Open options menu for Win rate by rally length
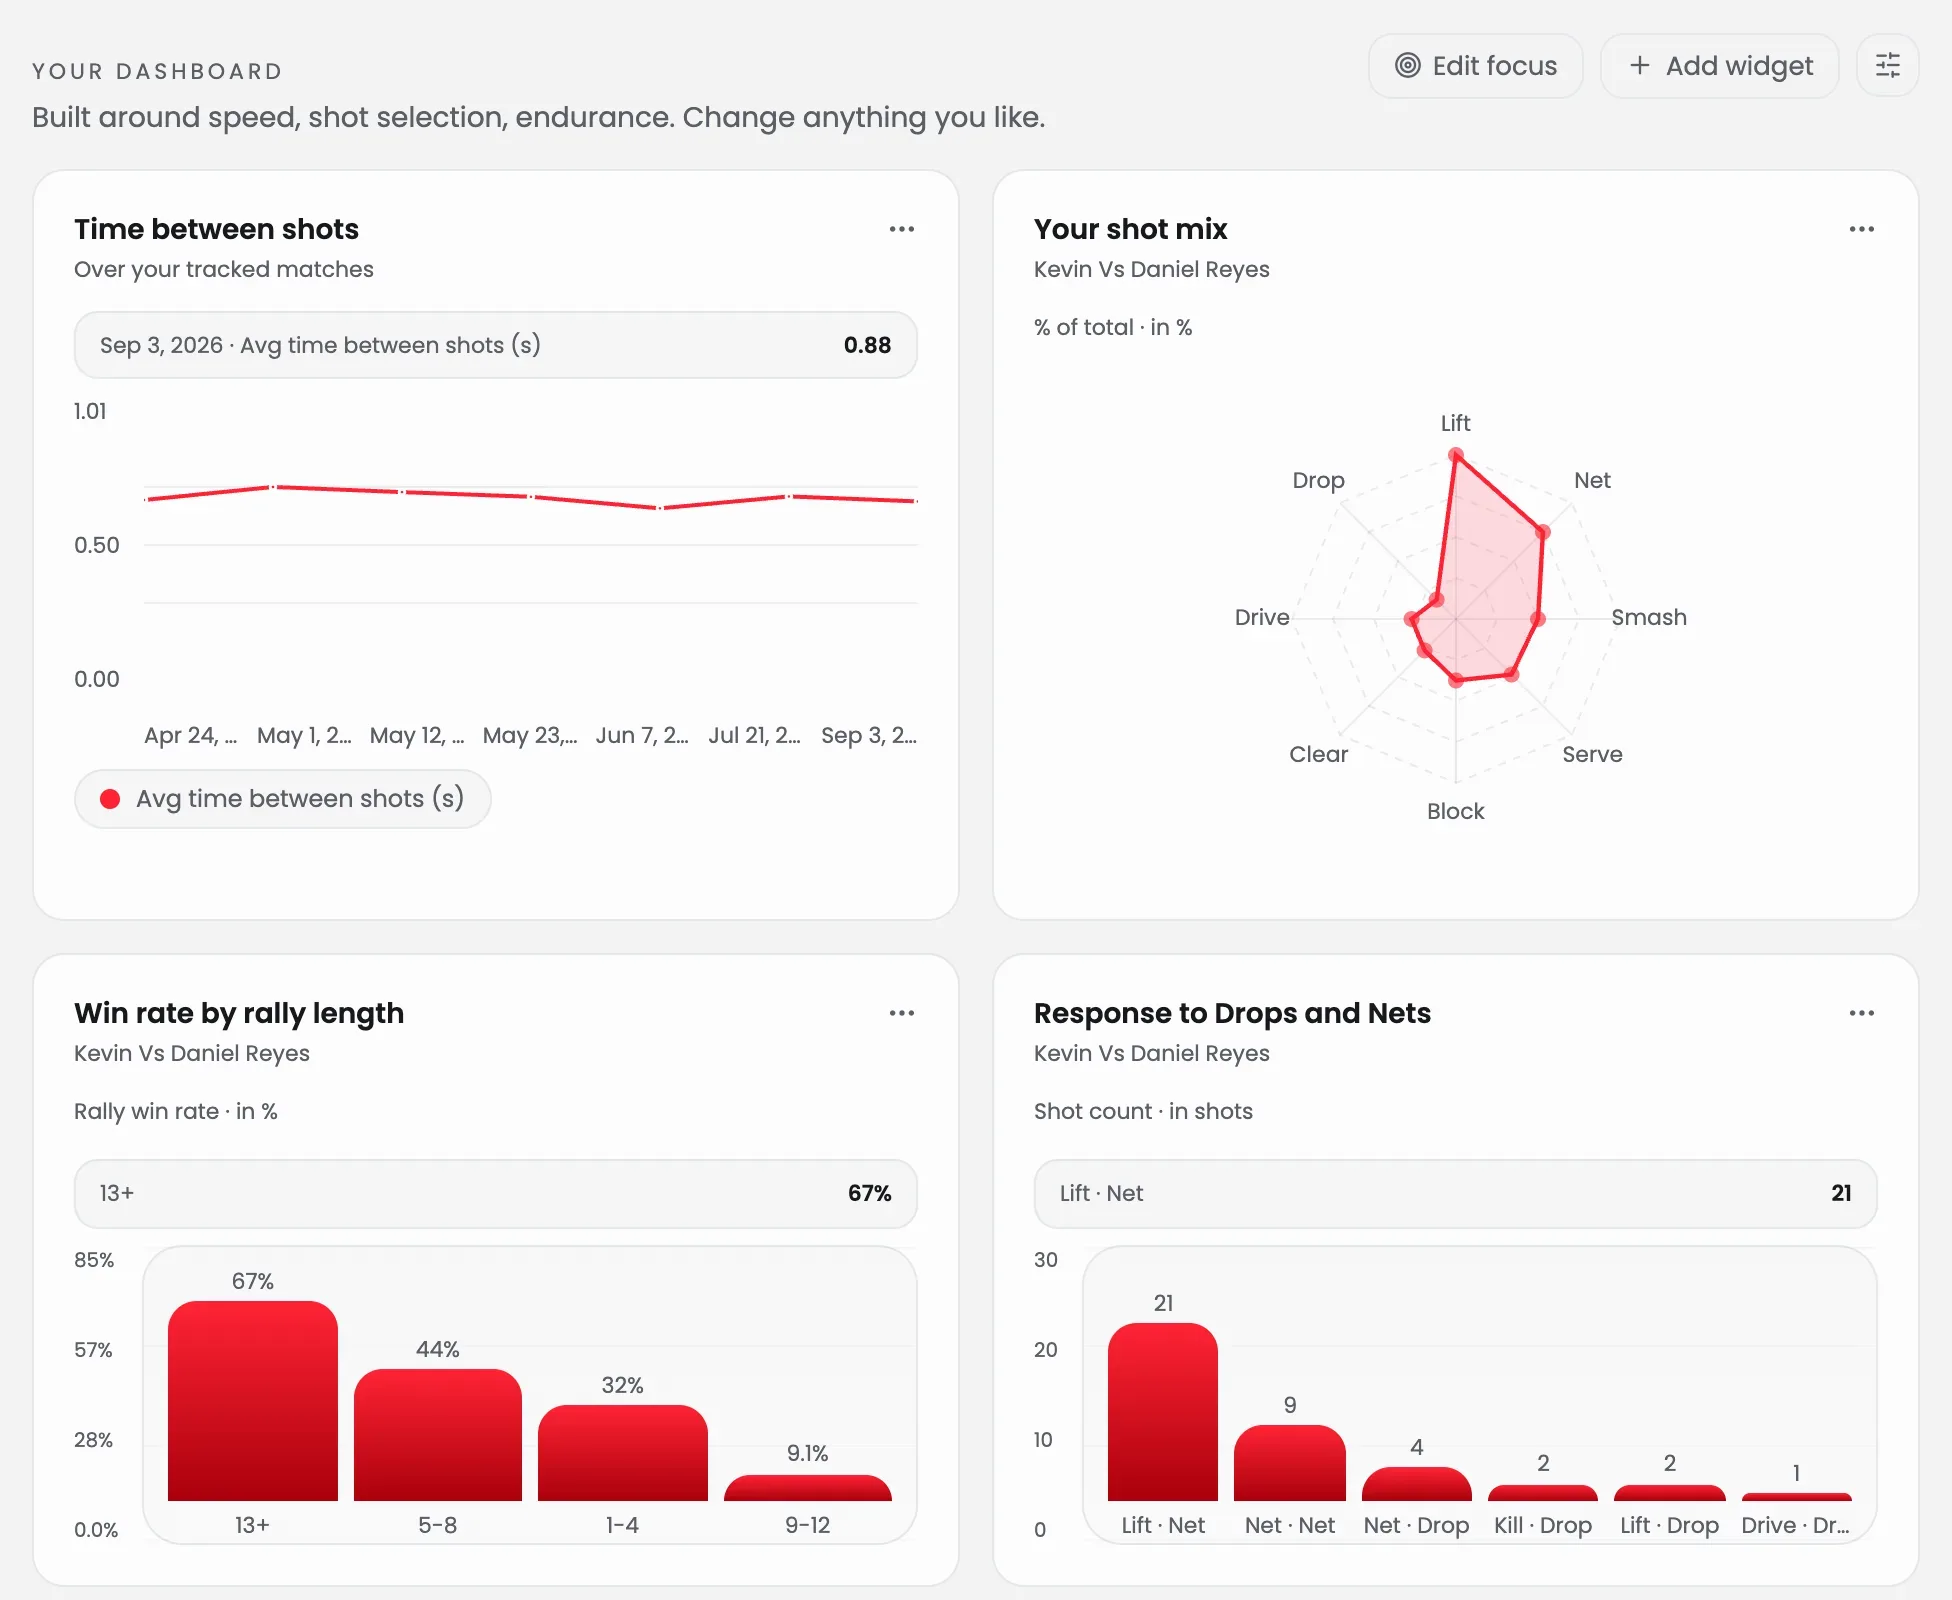The width and height of the screenshot is (1952, 1600). [x=902, y=1013]
